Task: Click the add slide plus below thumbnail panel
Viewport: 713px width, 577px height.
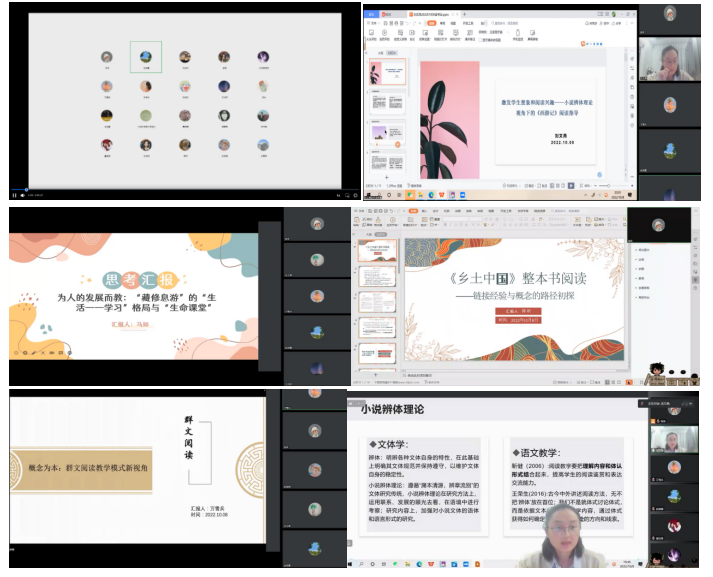Action: point(385,177)
